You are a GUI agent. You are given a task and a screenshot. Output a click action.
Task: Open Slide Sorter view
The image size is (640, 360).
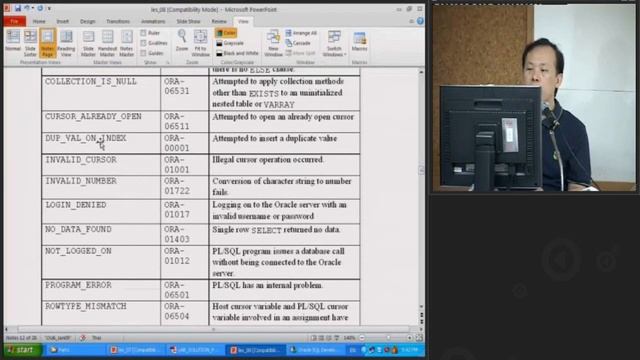30,42
